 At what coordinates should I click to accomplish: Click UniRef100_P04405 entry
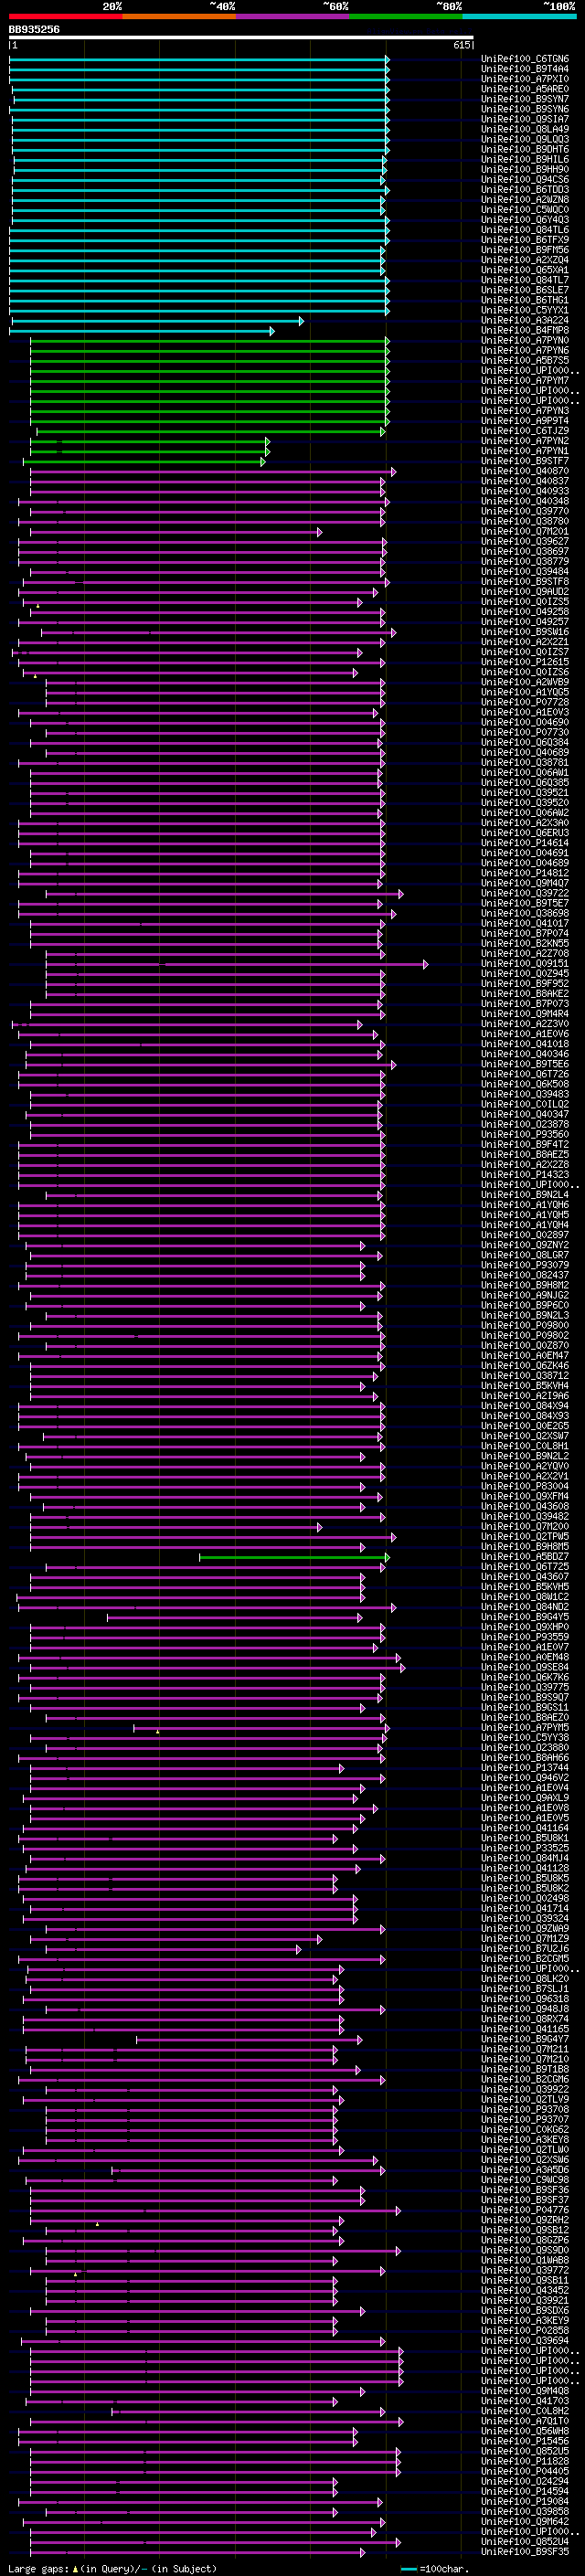[525, 2471]
